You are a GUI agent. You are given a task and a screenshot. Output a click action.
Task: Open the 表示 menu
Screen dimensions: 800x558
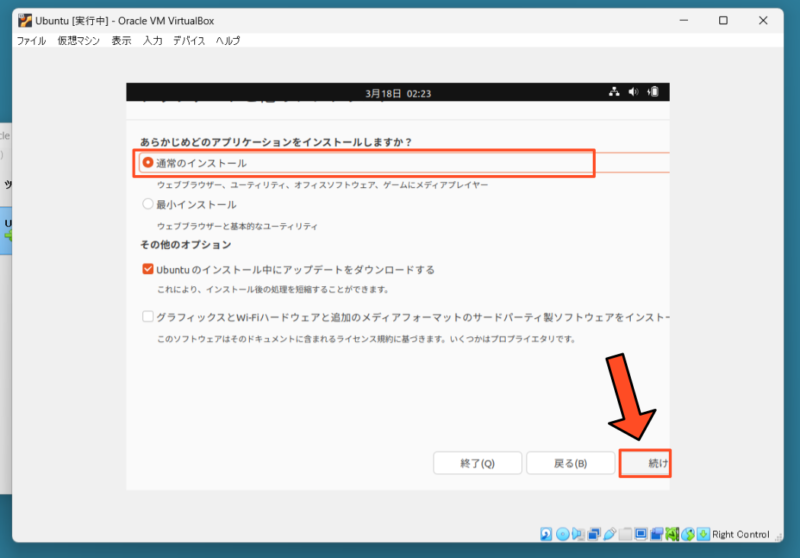[121, 41]
